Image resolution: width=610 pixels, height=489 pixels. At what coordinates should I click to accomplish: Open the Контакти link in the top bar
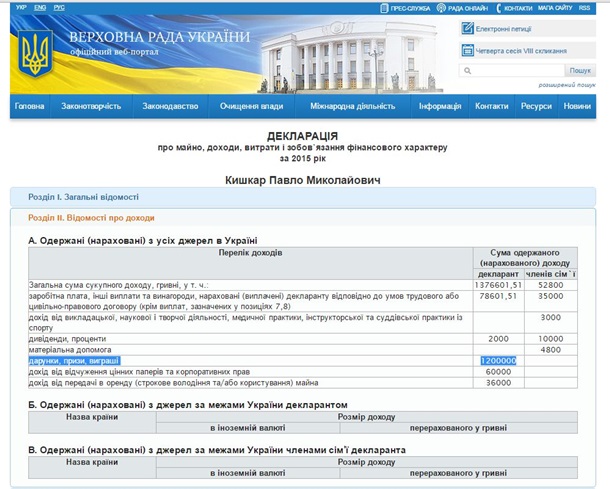(x=518, y=8)
